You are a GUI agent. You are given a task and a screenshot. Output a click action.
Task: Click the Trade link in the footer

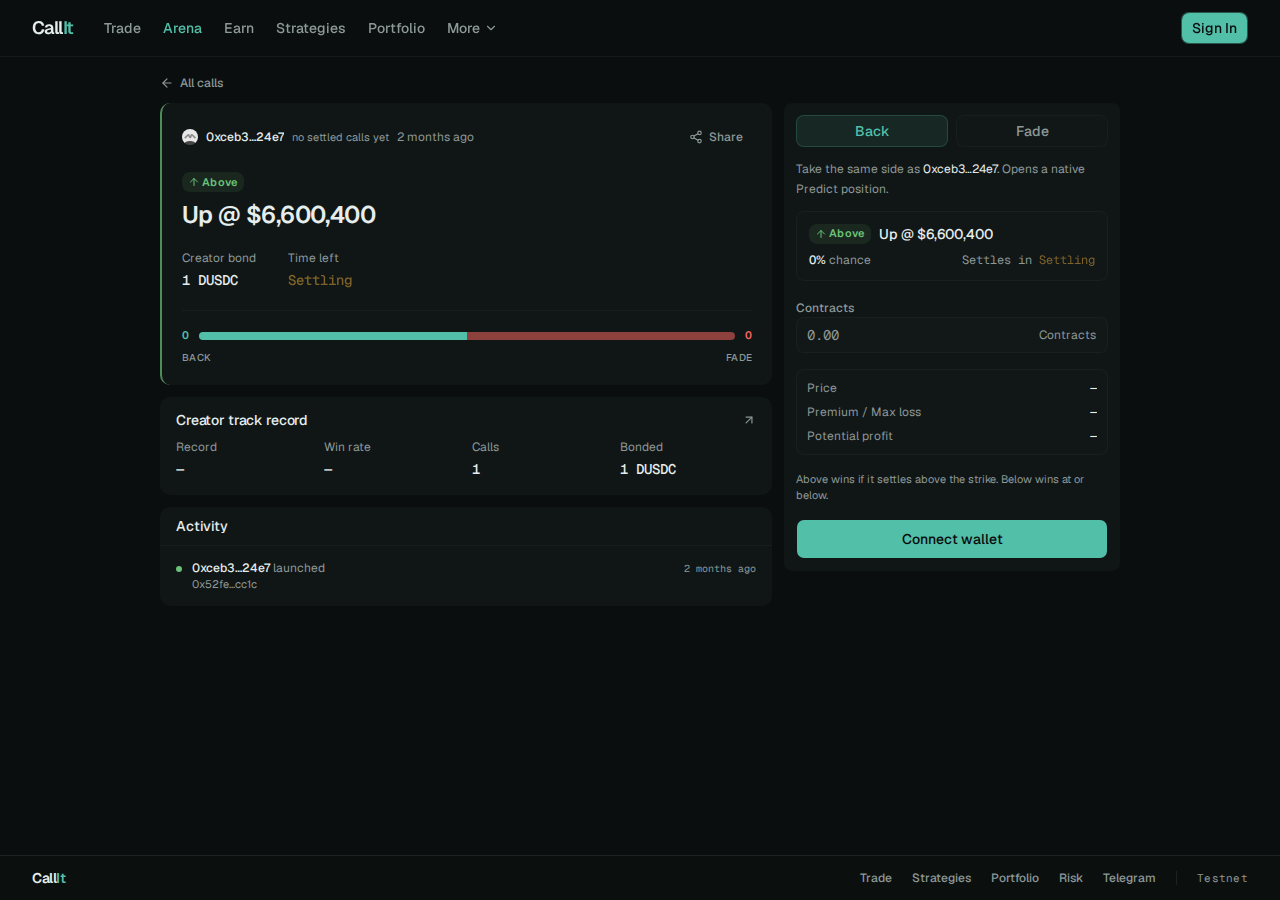pos(876,878)
